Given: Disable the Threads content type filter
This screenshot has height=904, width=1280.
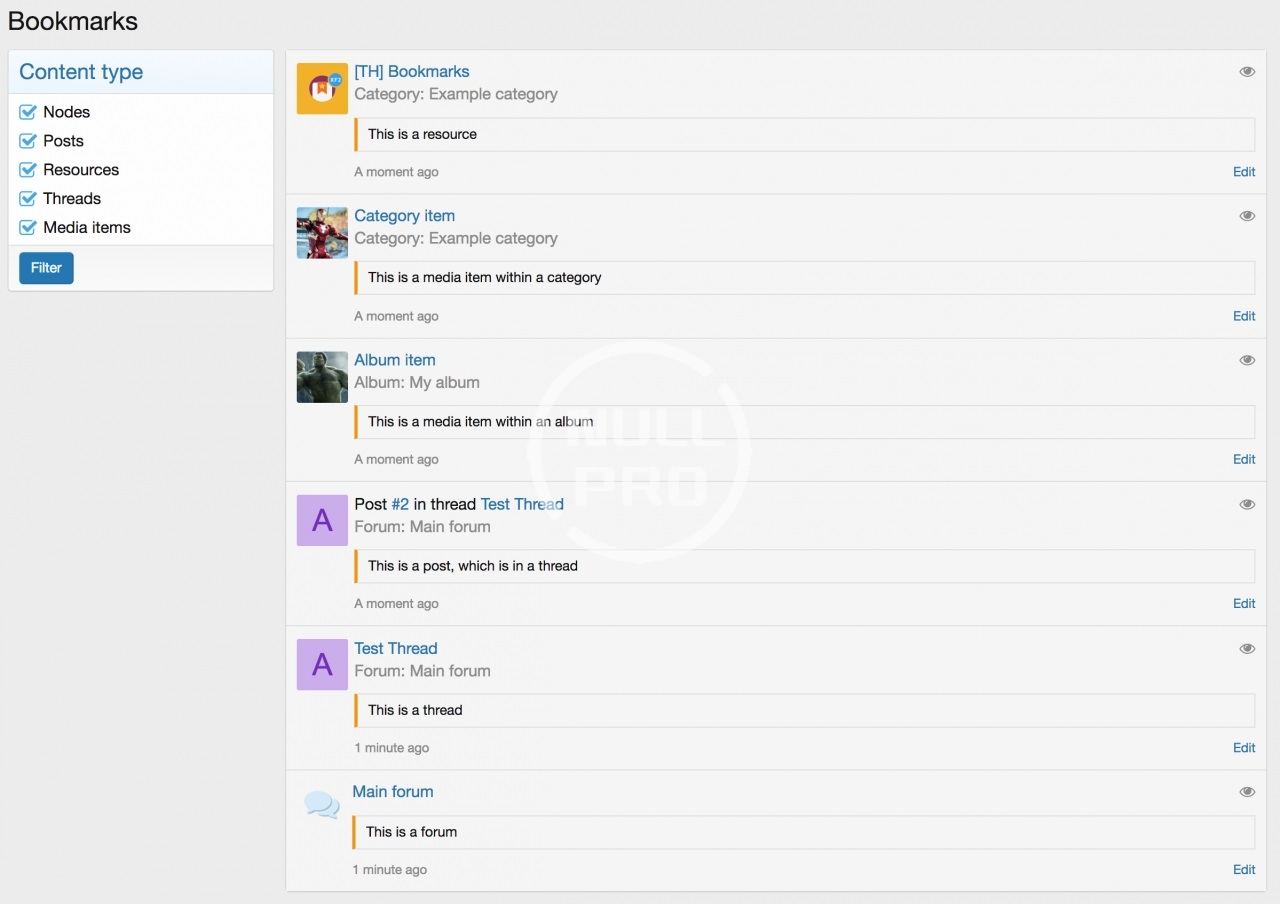Looking at the screenshot, I should pyautogui.click(x=28, y=199).
